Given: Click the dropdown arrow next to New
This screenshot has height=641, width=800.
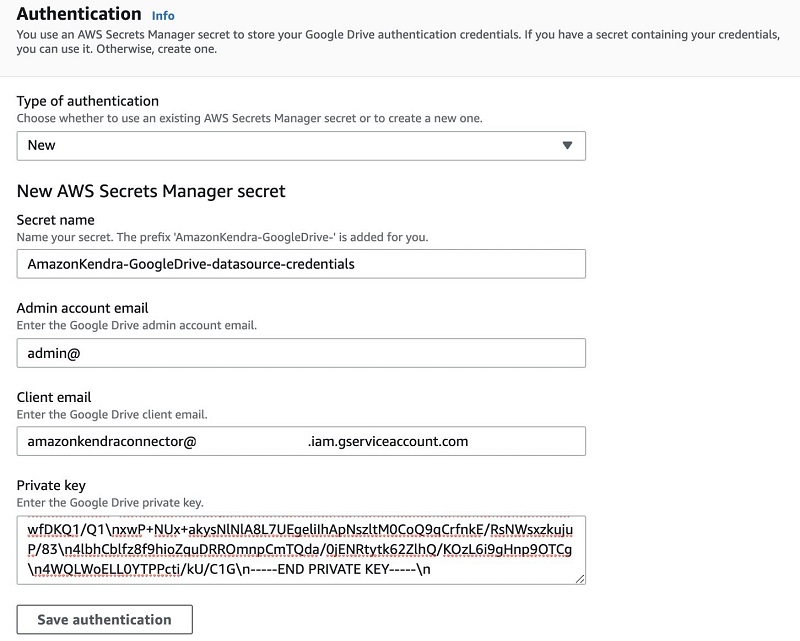Looking at the screenshot, I should [567, 145].
